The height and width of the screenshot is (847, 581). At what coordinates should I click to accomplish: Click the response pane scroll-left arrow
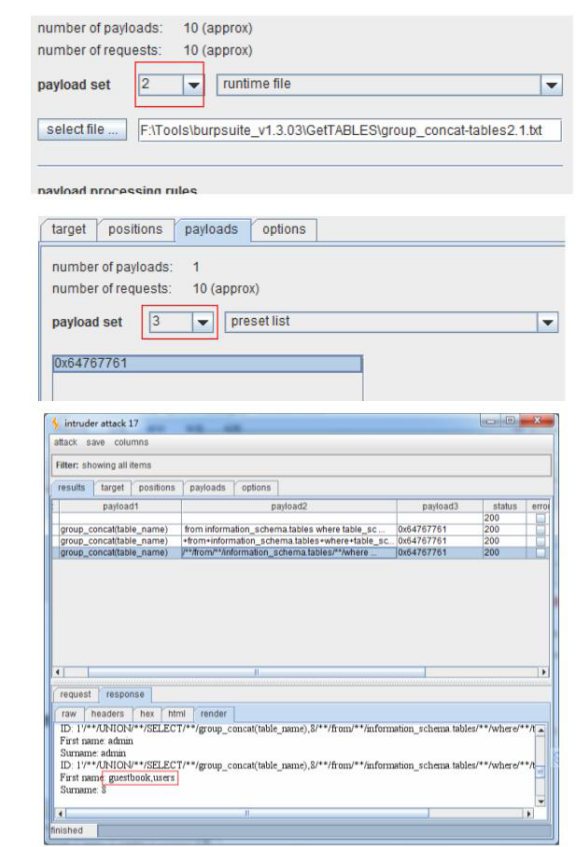pyautogui.click(x=60, y=814)
